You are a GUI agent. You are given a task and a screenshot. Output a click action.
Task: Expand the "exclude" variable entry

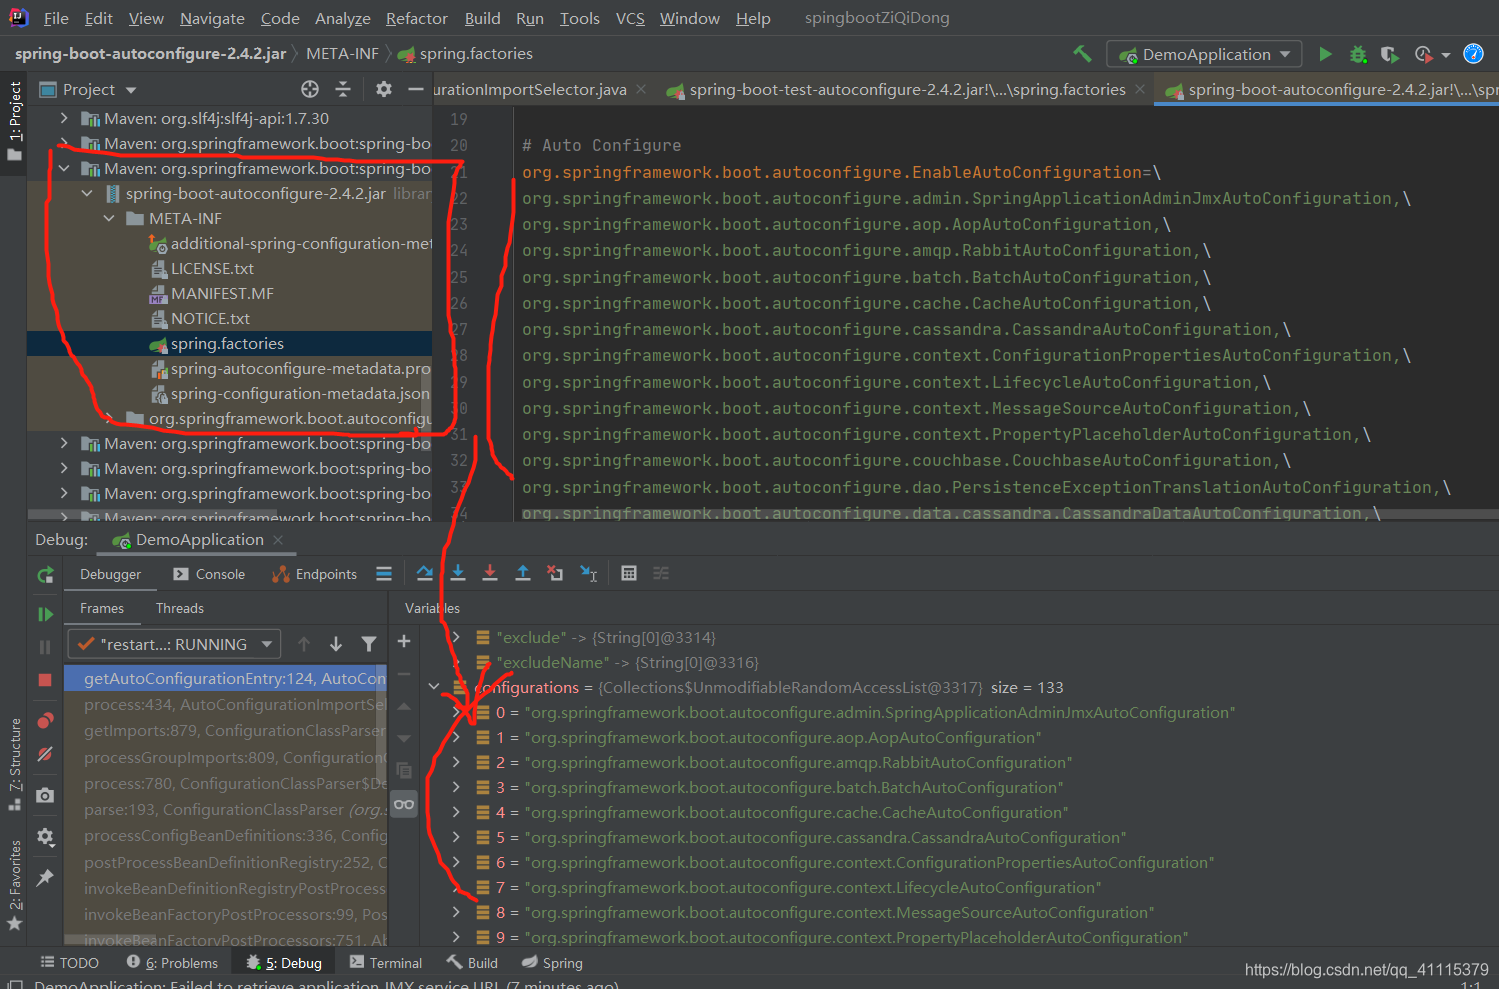coord(456,637)
